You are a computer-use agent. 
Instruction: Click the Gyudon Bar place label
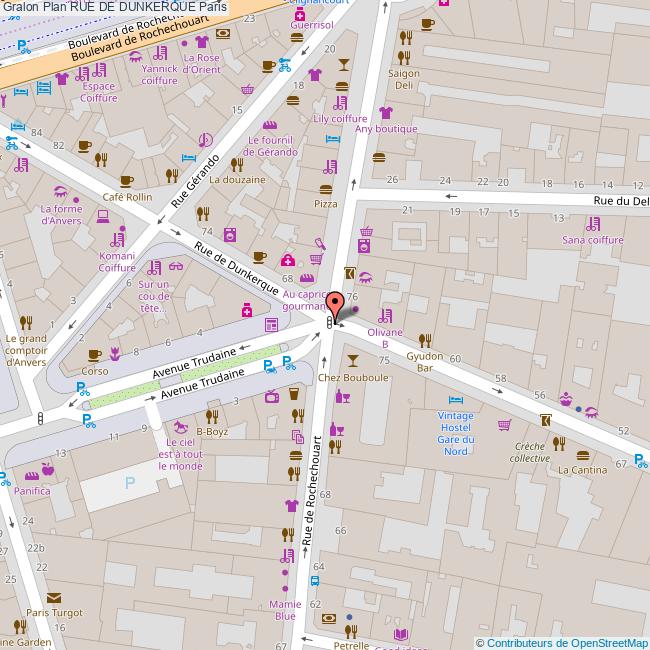point(425,362)
